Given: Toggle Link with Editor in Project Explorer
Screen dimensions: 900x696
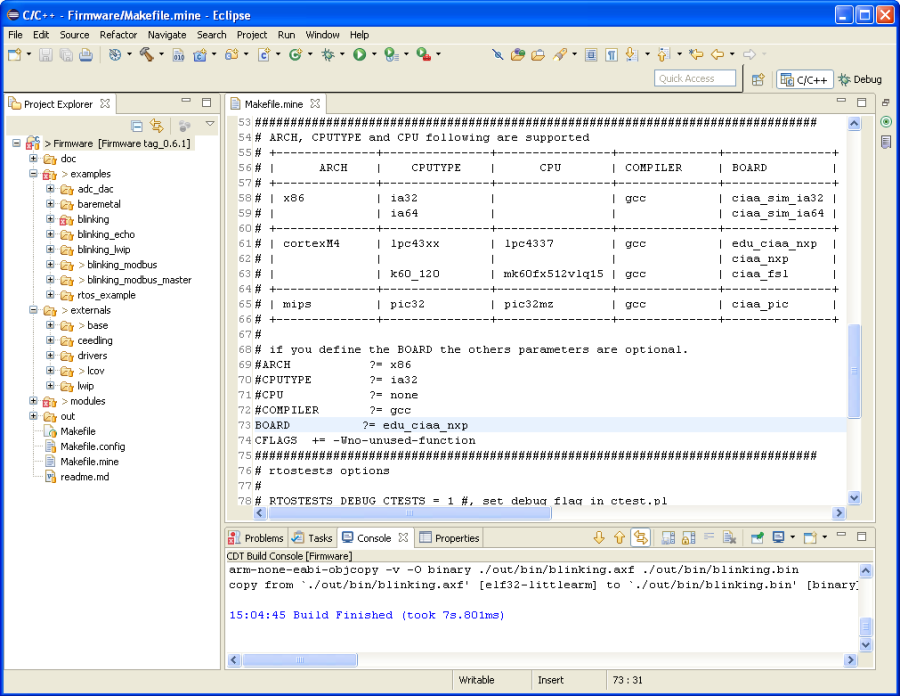Looking at the screenshot, I should [x=157, y=126].
